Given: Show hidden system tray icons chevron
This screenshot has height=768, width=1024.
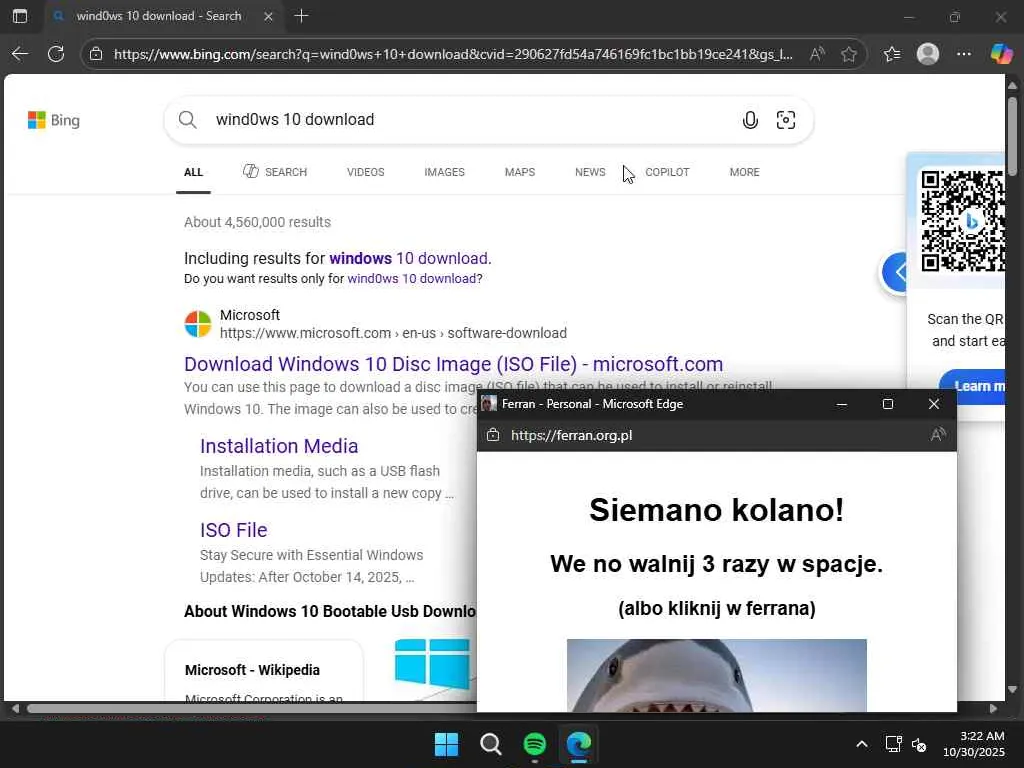Looking at the screenshot, I should click(x=861, y=744).
